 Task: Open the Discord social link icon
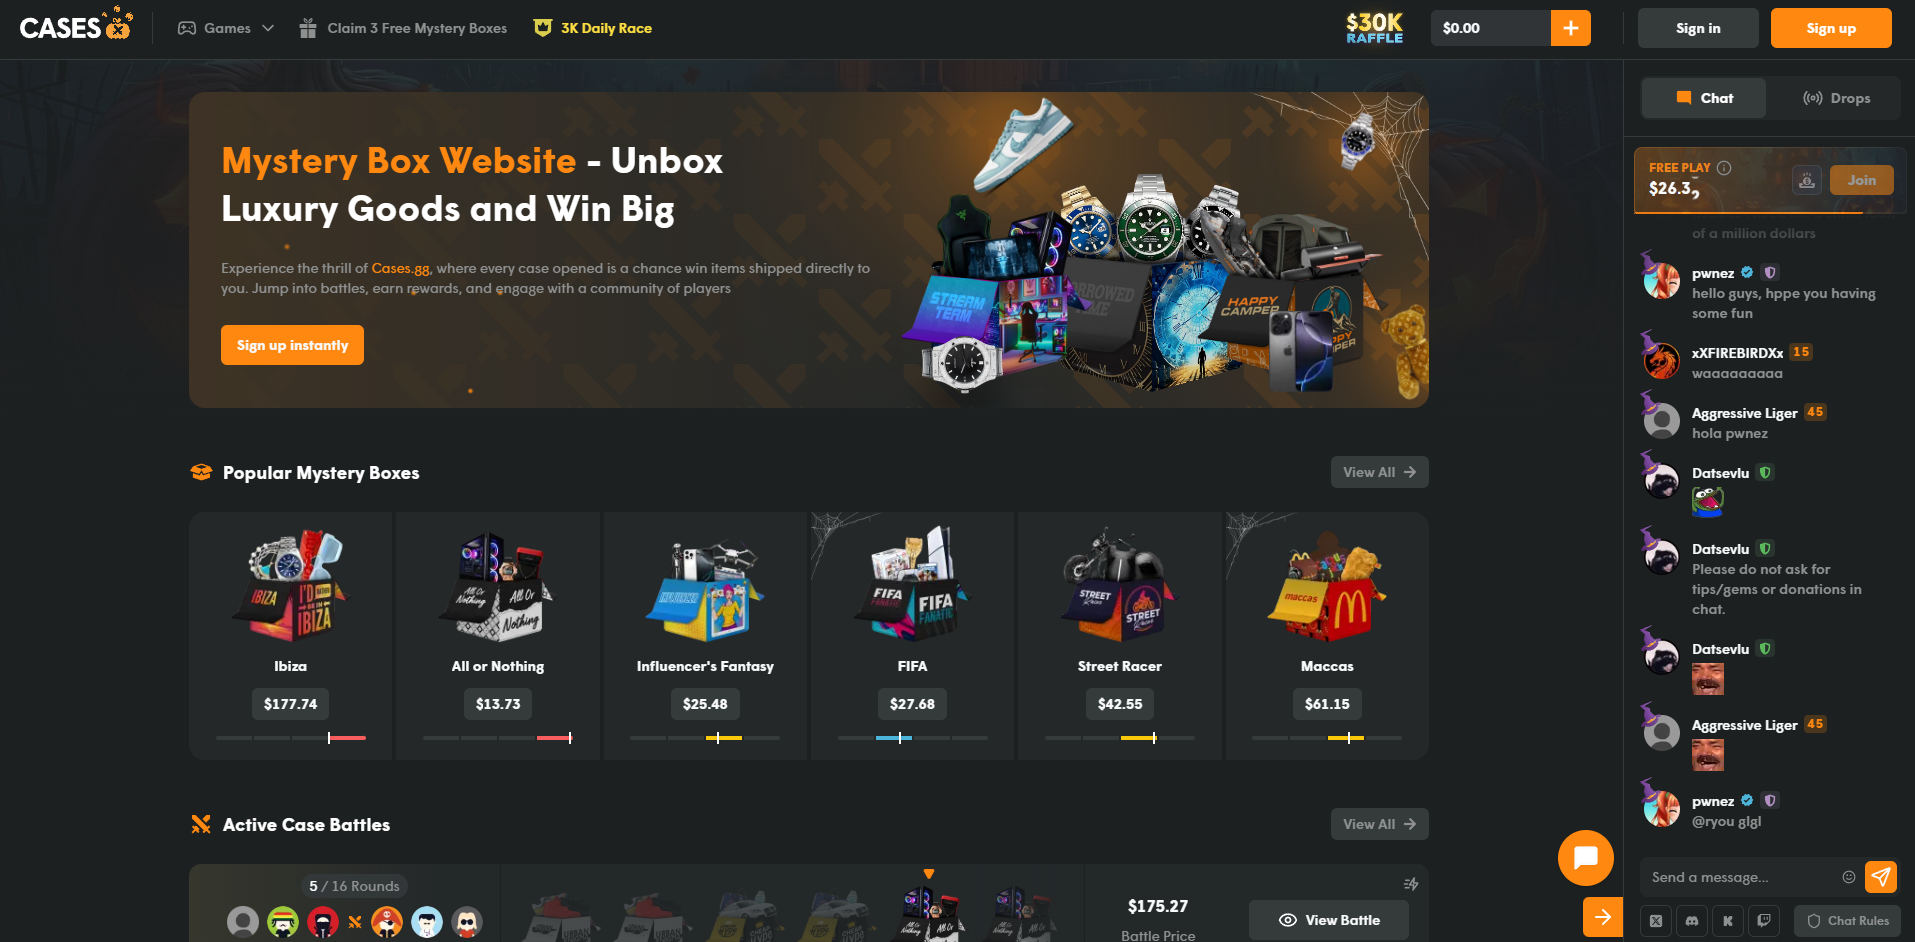point(1692,921)
